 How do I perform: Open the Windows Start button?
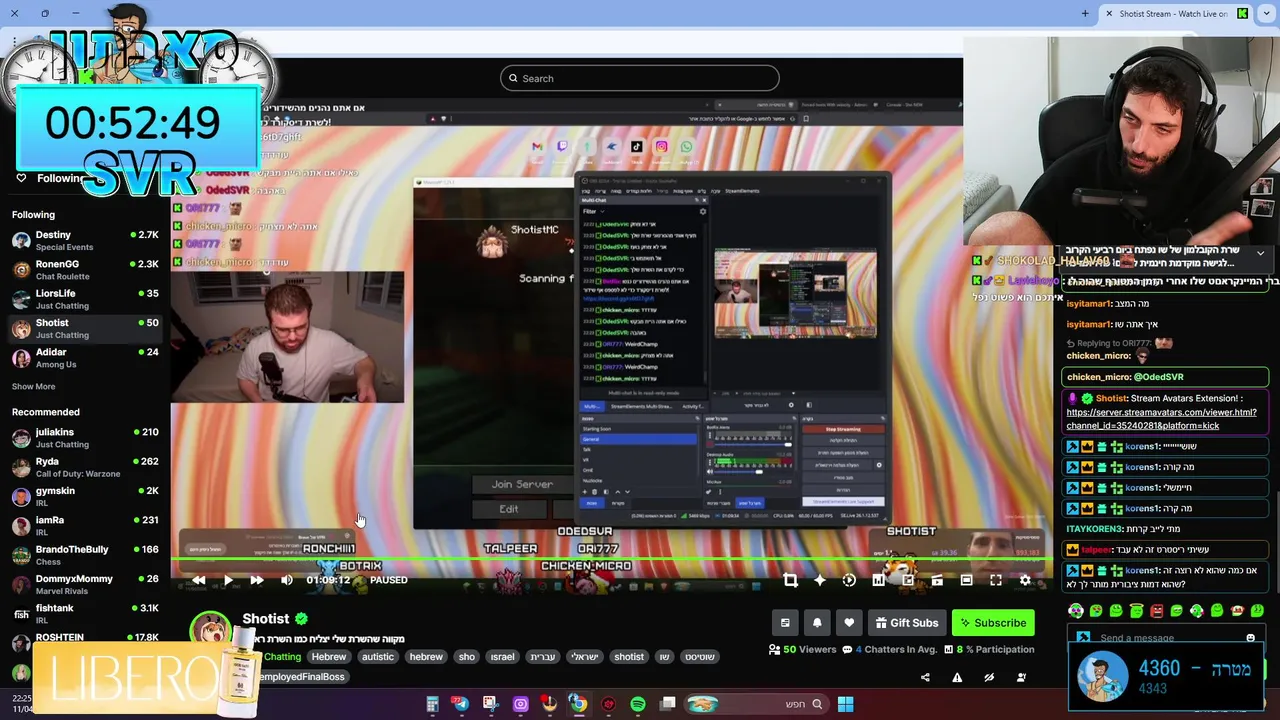[x=845, y=704]
